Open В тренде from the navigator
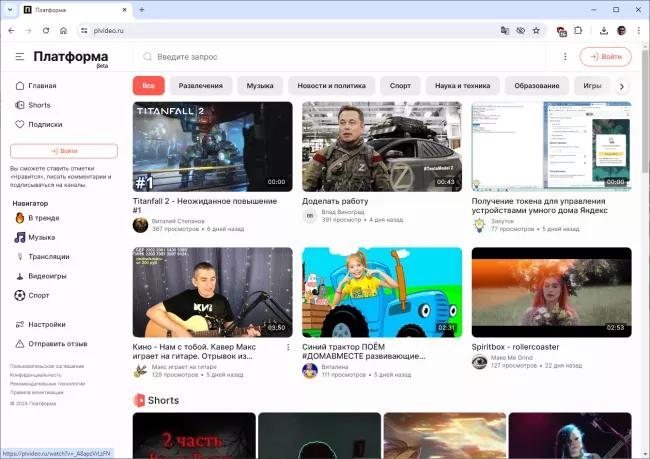The height and width of the screenshot is (459, 650). (43, 218)
